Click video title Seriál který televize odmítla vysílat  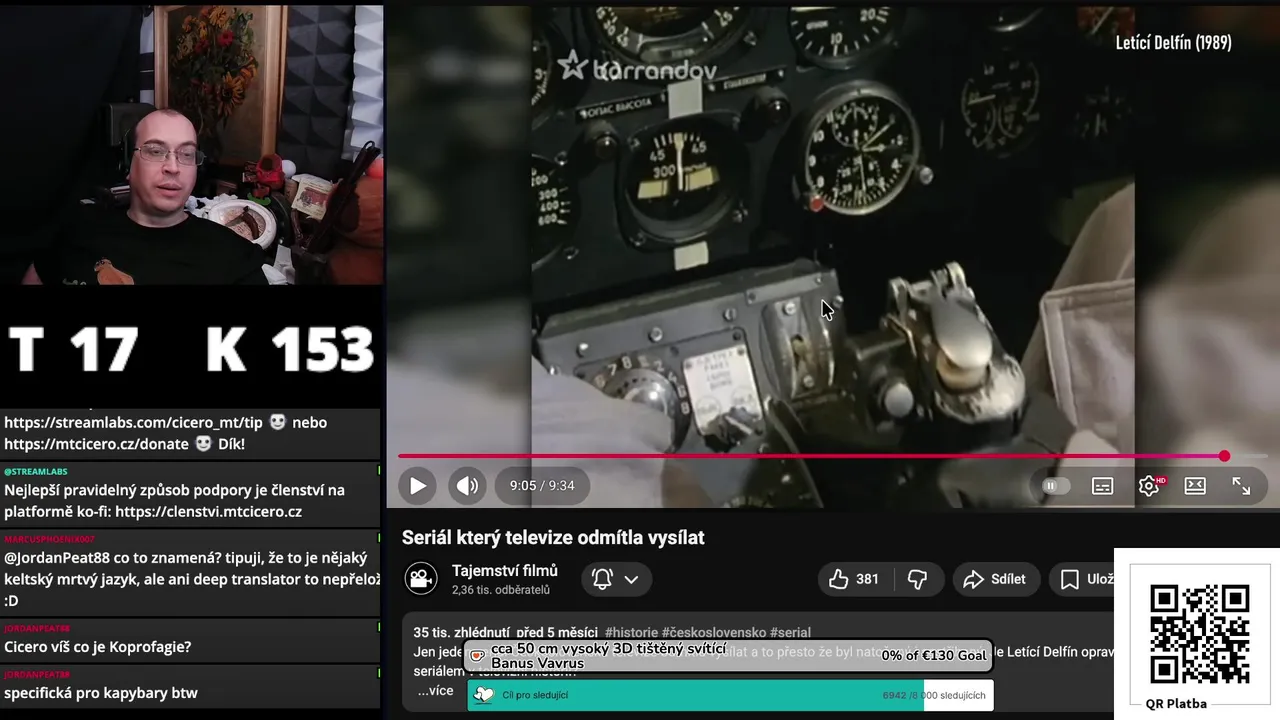[x=553, y=538]
